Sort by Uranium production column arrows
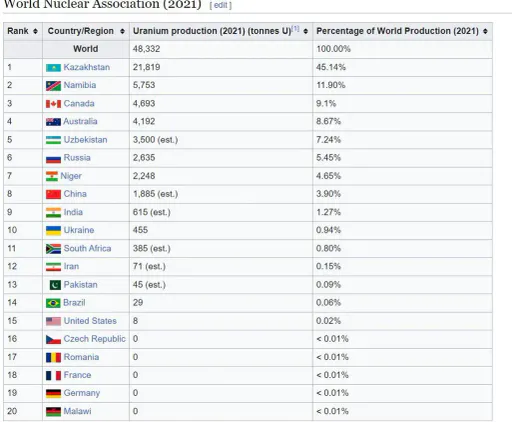 [x=306, y=31]
